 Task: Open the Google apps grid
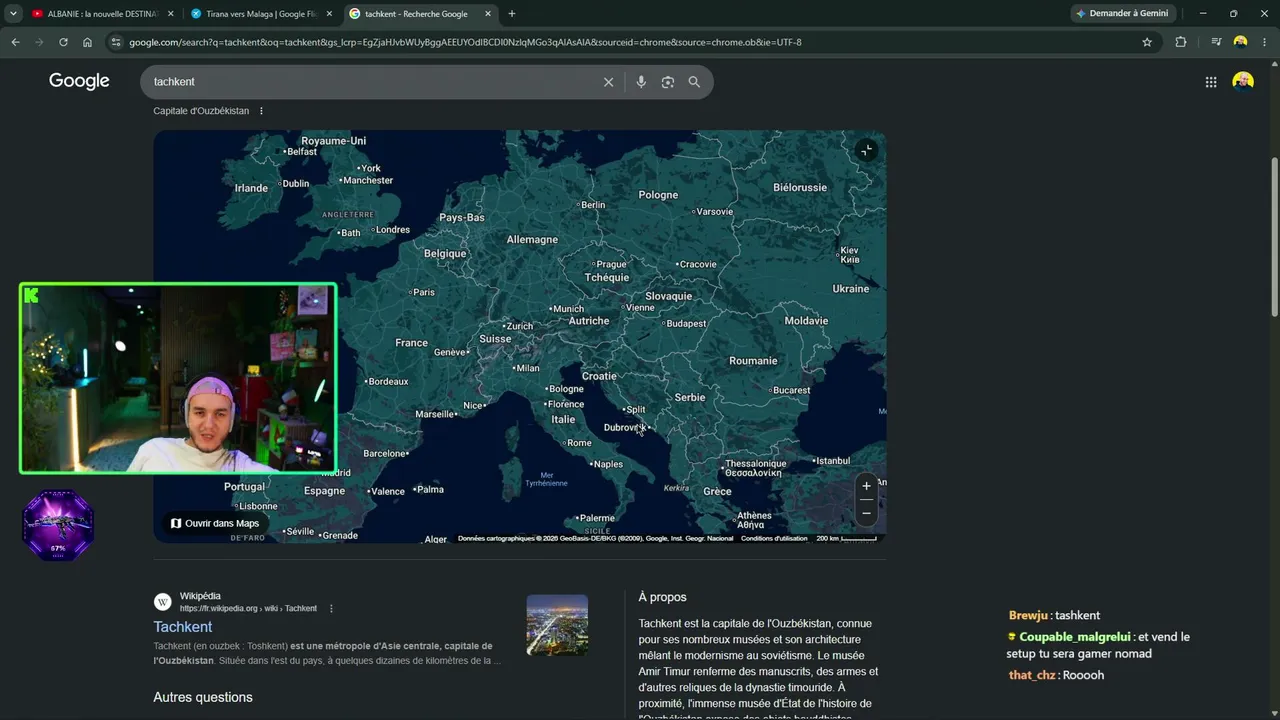point(1211,82)
